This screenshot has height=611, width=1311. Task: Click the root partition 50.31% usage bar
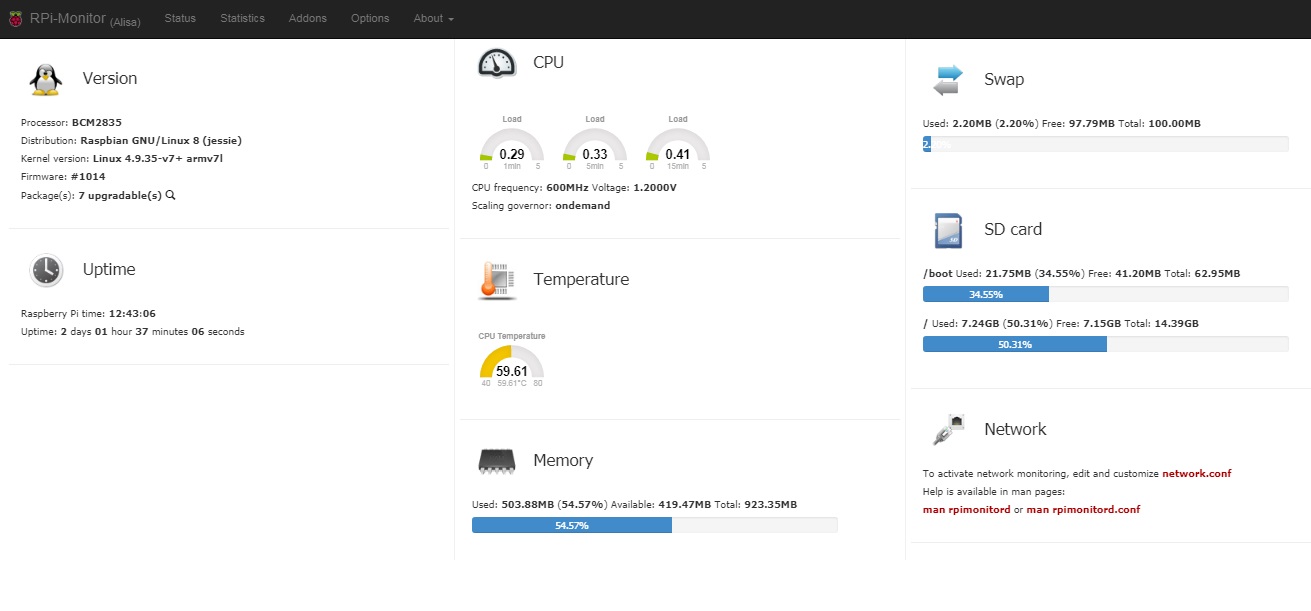click(x=1105, y=344)
